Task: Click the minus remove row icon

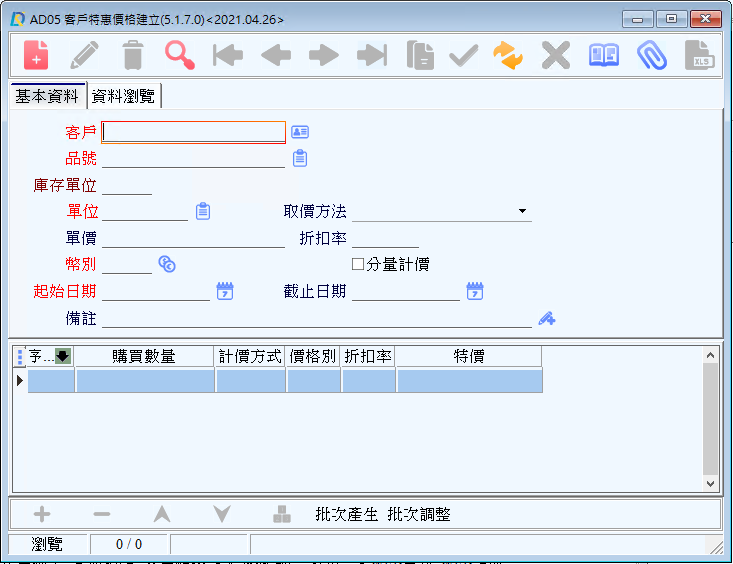Action: point(101,514)
